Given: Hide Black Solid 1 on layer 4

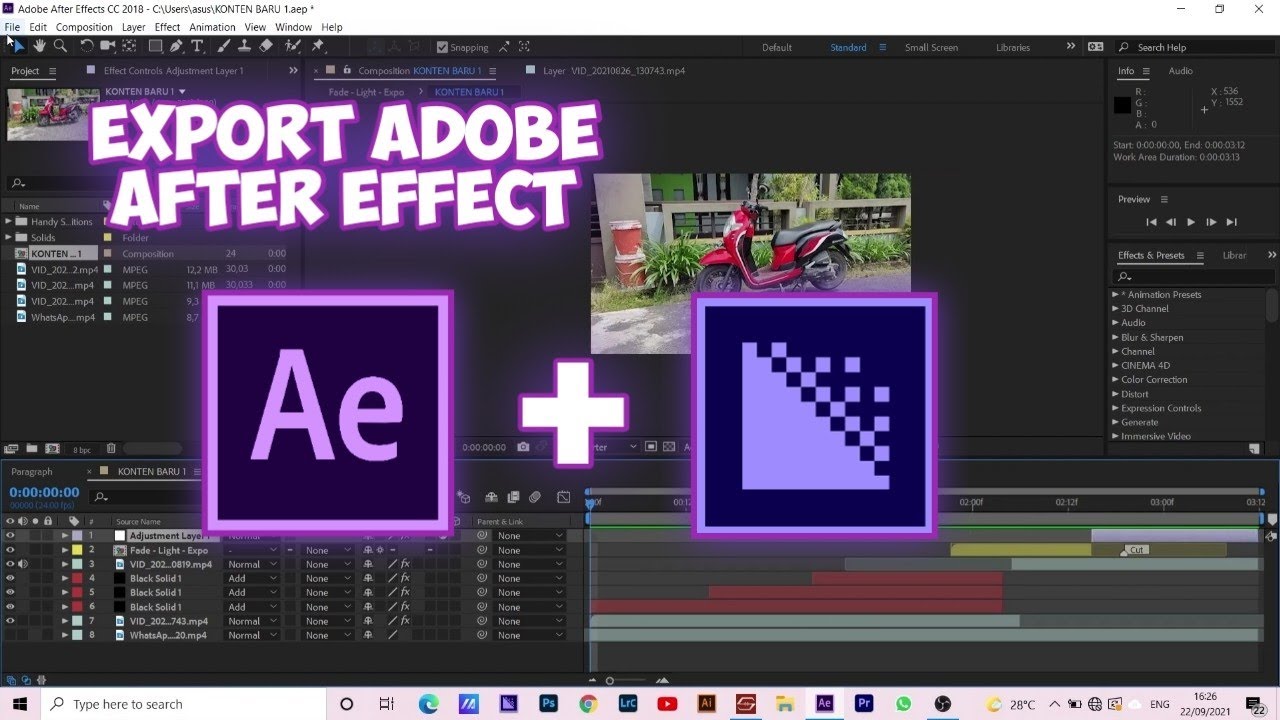Looking at the screenshot, I should pyautogui.click(x=10, y=578).
